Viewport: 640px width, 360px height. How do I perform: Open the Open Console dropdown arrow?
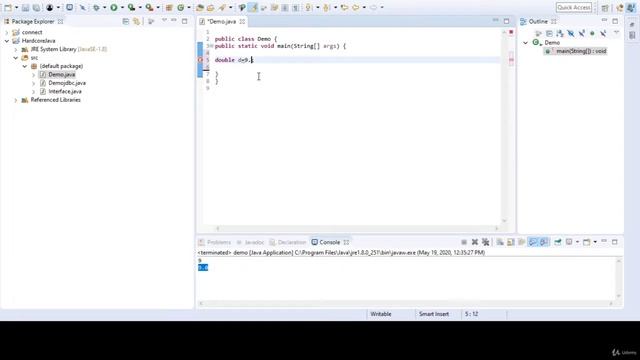pyautogui.click(x=595, y=242)
